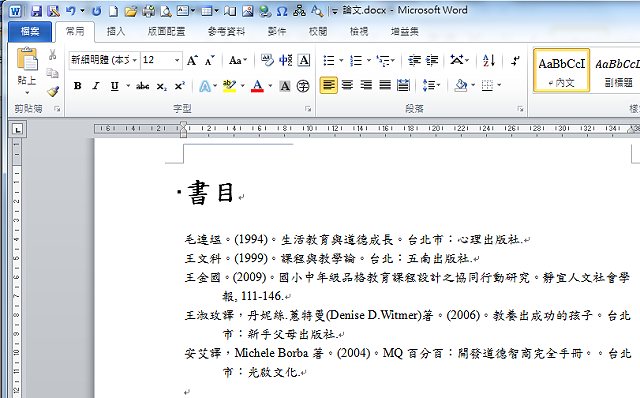Click the 檔案 file button
Viewport: 640px width, 398px height.
point(30,31)
